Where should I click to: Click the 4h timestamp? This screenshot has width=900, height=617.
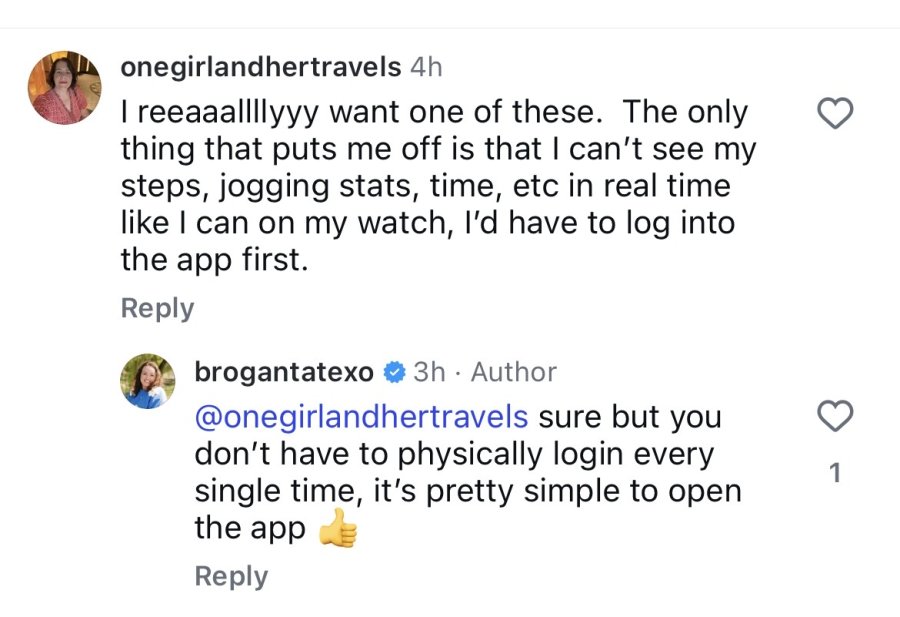coord(426,67)
